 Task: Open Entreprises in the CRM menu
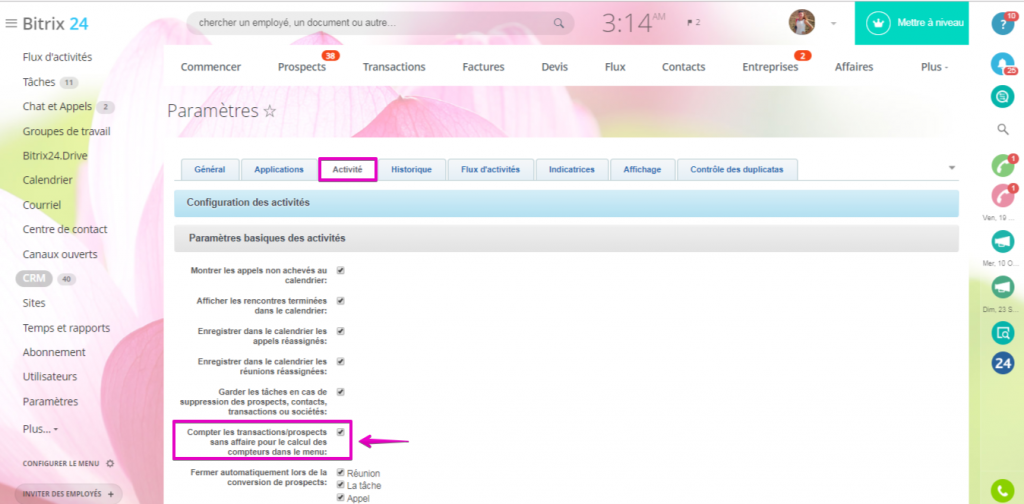pyautogui.click(x=770, y=67)
